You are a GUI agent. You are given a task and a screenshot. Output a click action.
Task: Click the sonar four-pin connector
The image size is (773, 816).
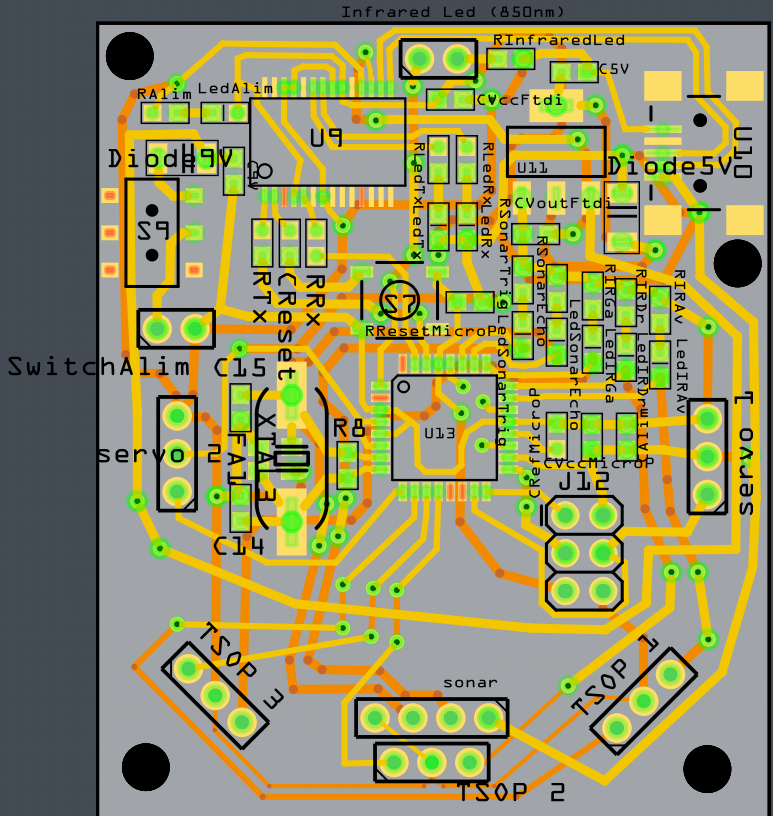pos(431,716)
